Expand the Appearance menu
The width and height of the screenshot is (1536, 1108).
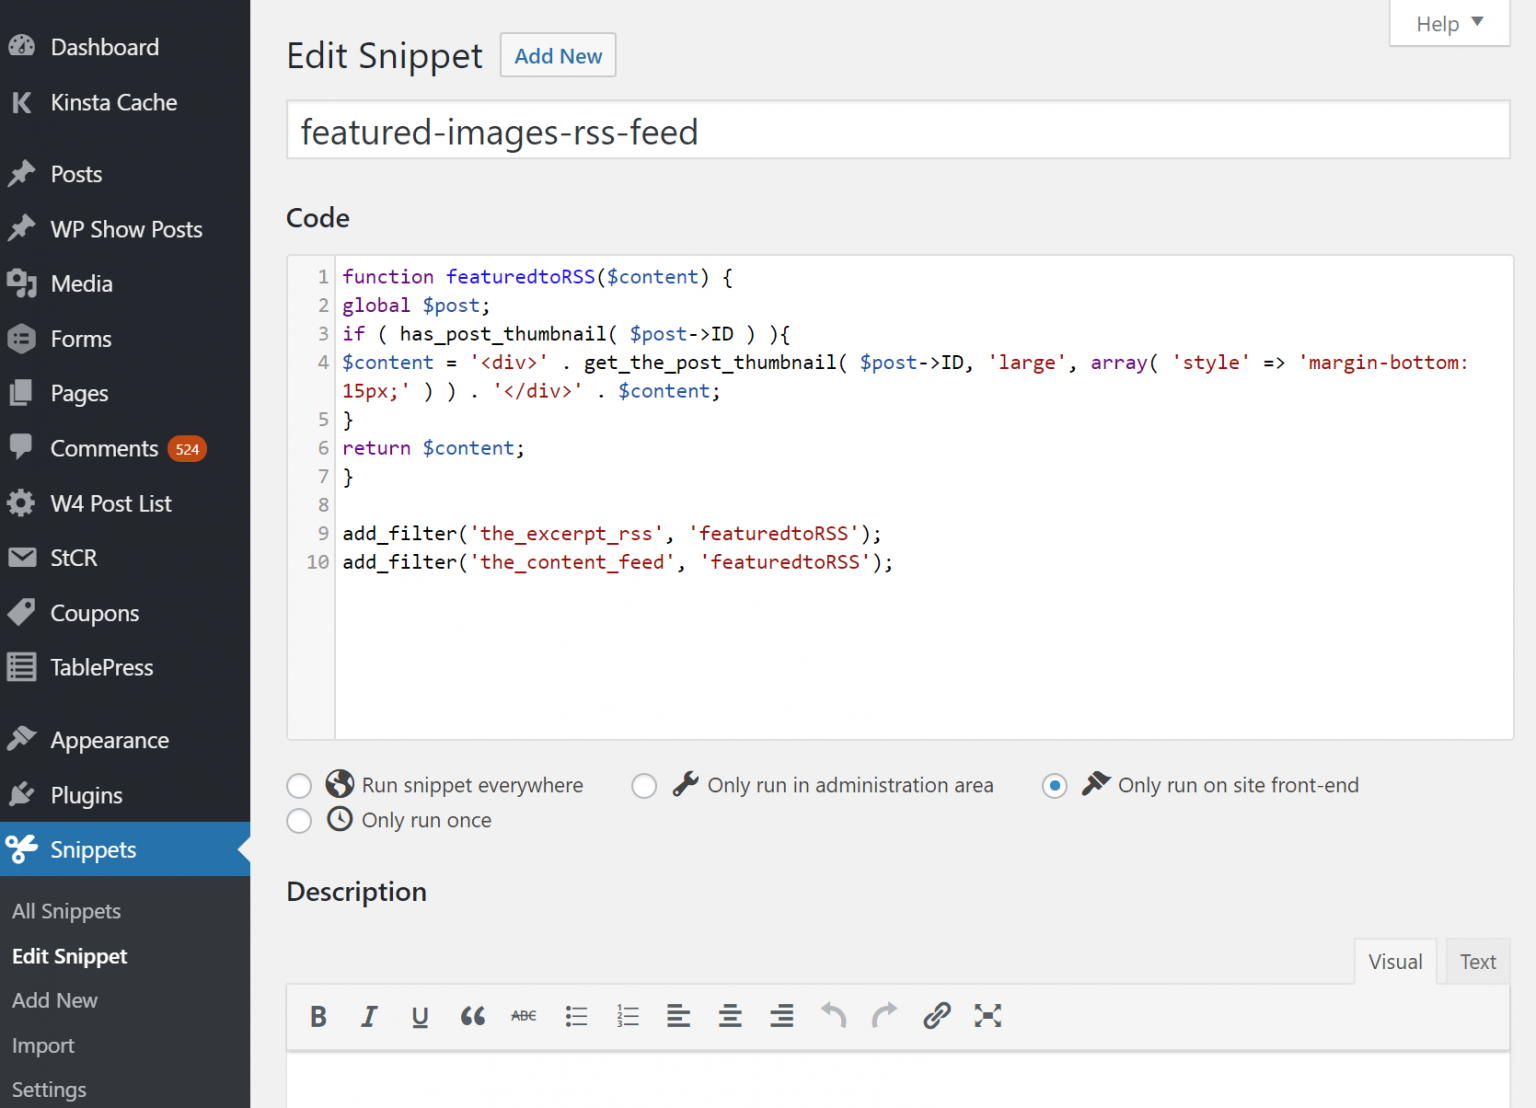click(109, 740)
